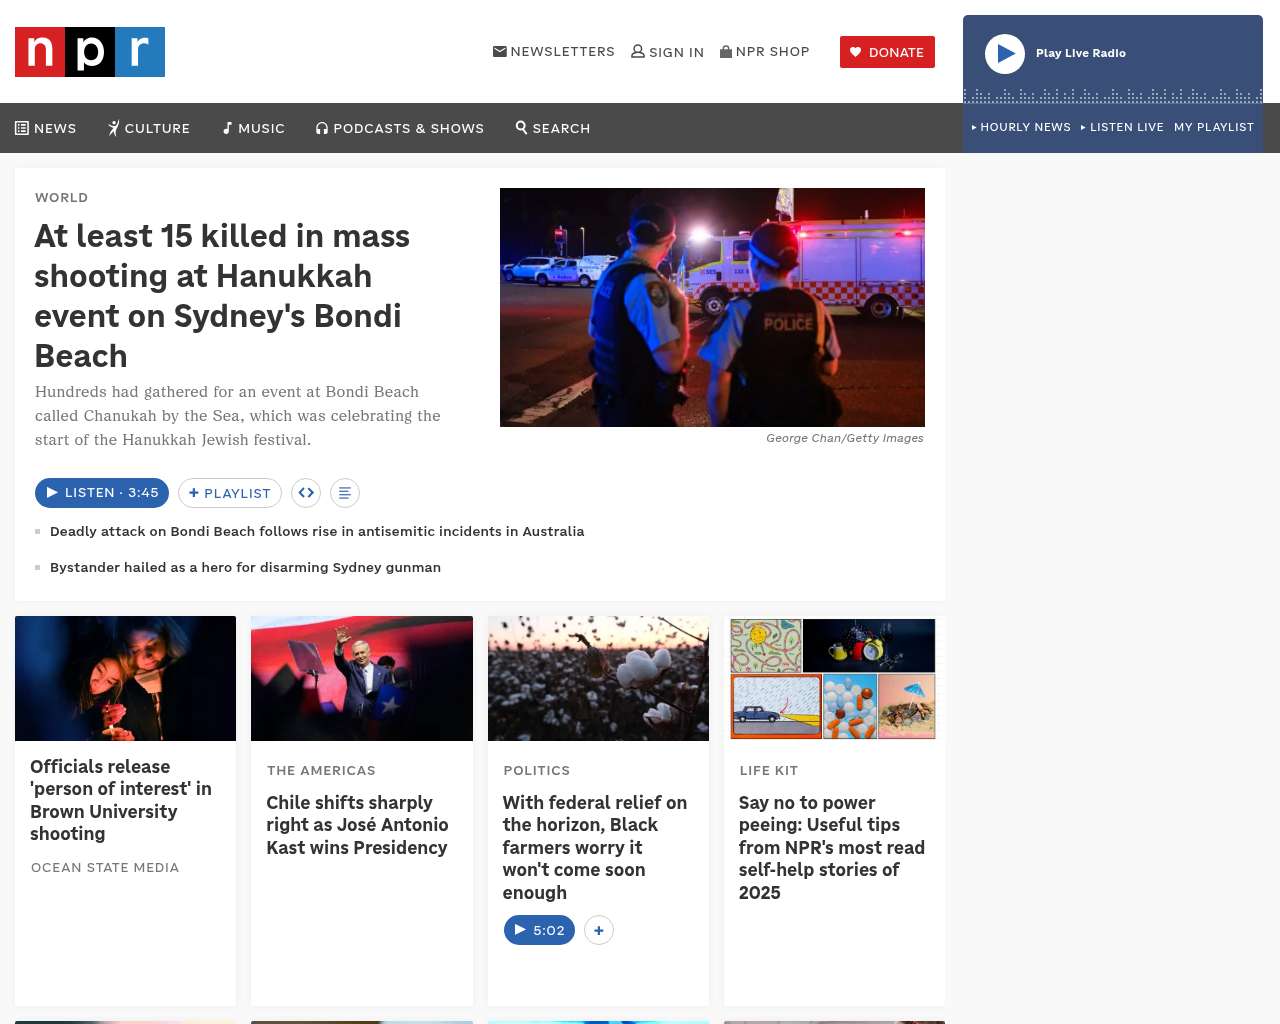Add farmers story to playlist with plus icon
1280x1024 pixels.
pyautogui.click(x=598, y=930)
